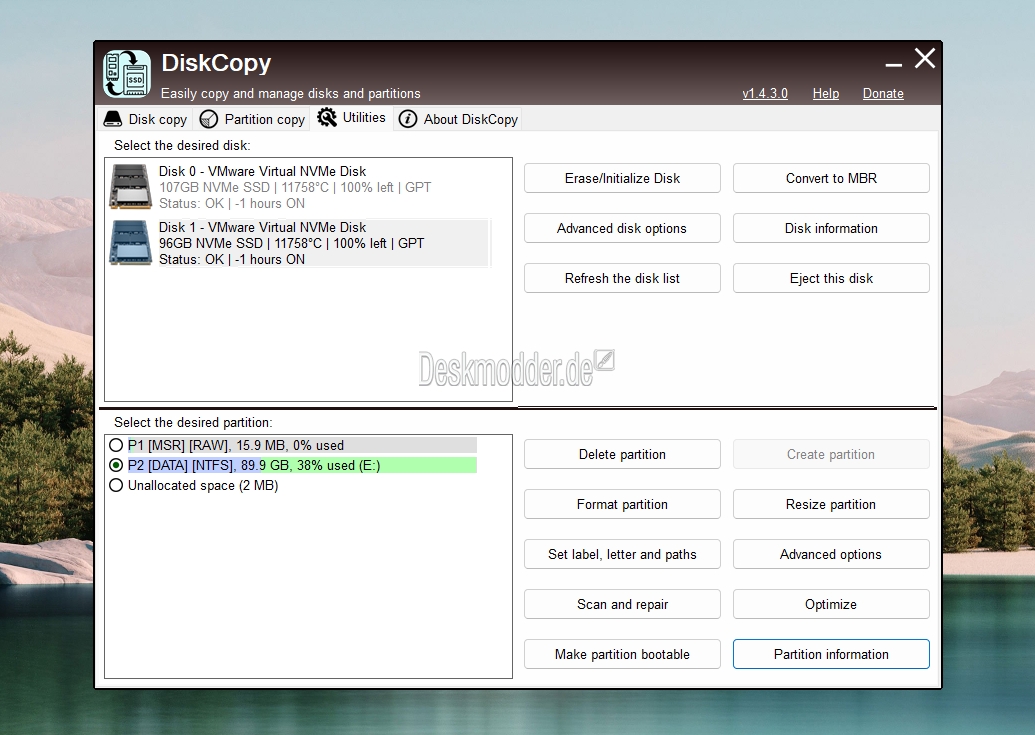Switch to the Partition copy tab
The height and width of the screenshot is (735, 1035).
tap(252, 119)
